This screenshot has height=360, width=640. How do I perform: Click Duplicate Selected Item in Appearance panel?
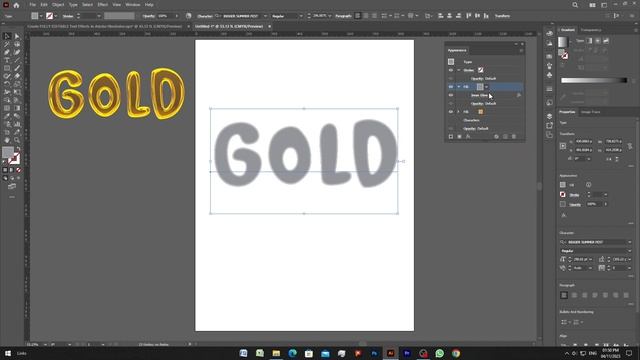(505, 137)
